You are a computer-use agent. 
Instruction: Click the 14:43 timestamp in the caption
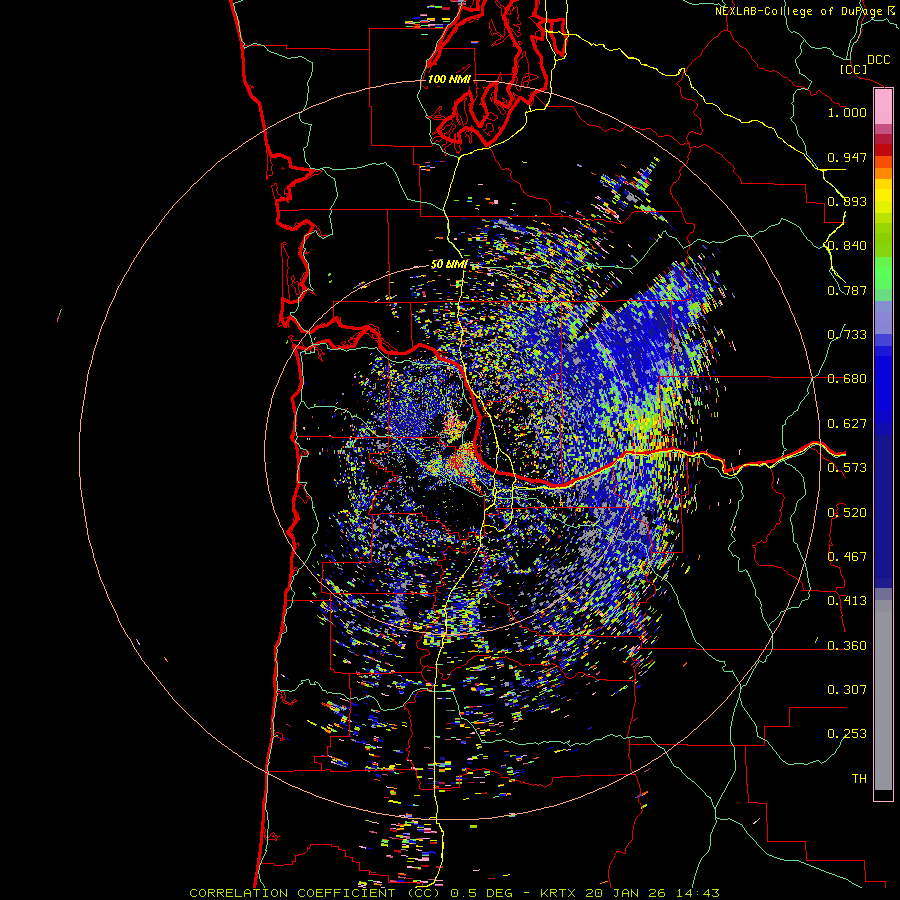(x=697, y=893)
